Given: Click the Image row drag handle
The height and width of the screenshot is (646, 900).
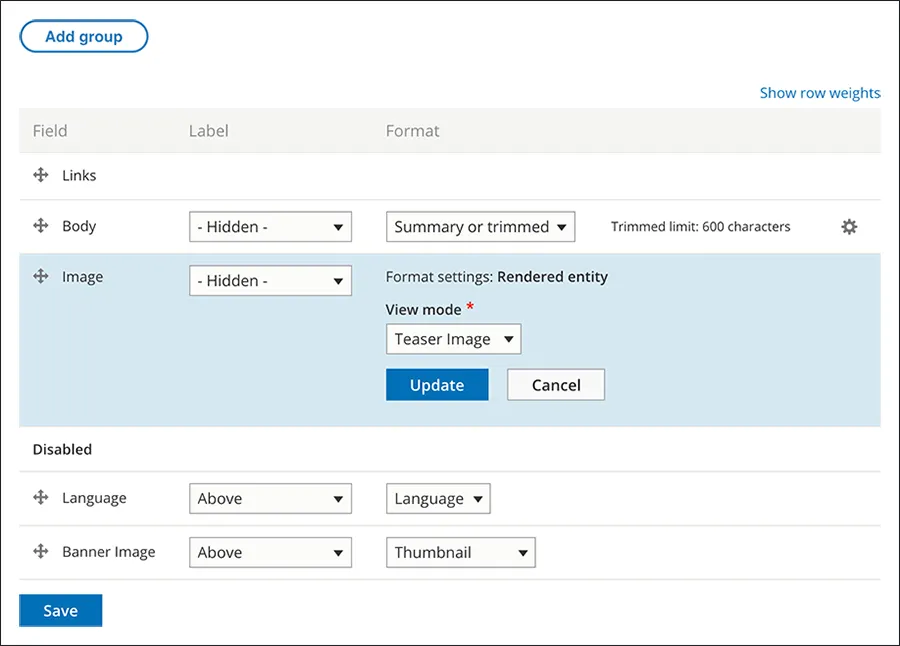Looking at the screenshot, I should (x=40, y=277).
